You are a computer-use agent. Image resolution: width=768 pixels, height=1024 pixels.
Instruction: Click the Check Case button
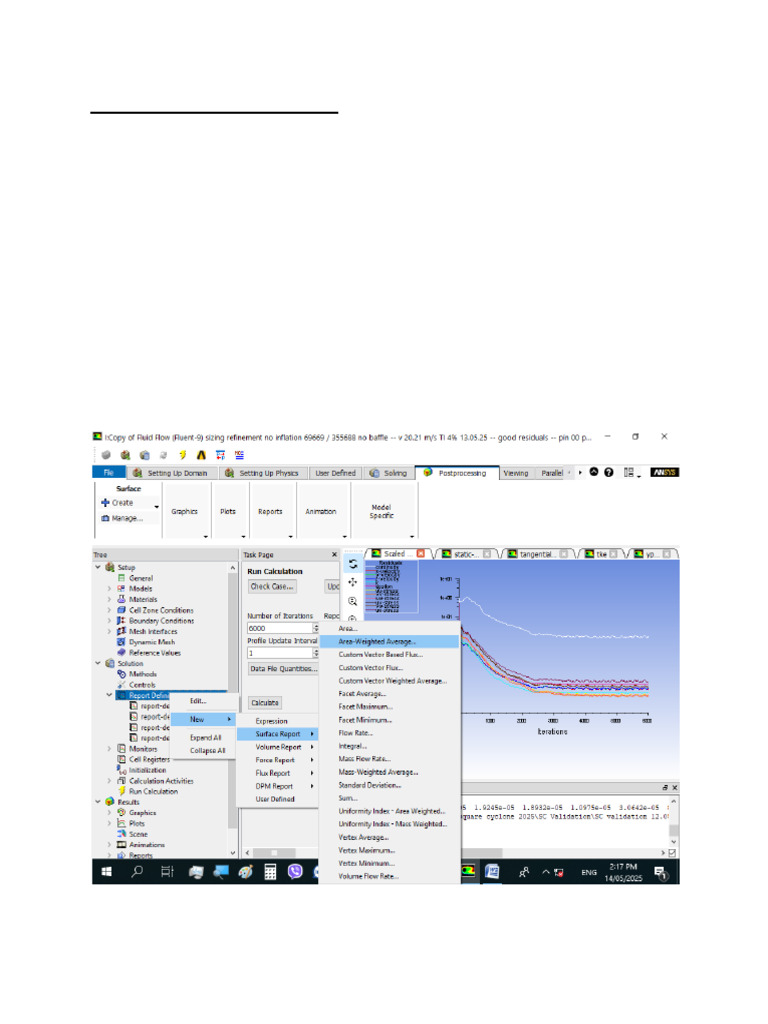(x=272, y=586)
